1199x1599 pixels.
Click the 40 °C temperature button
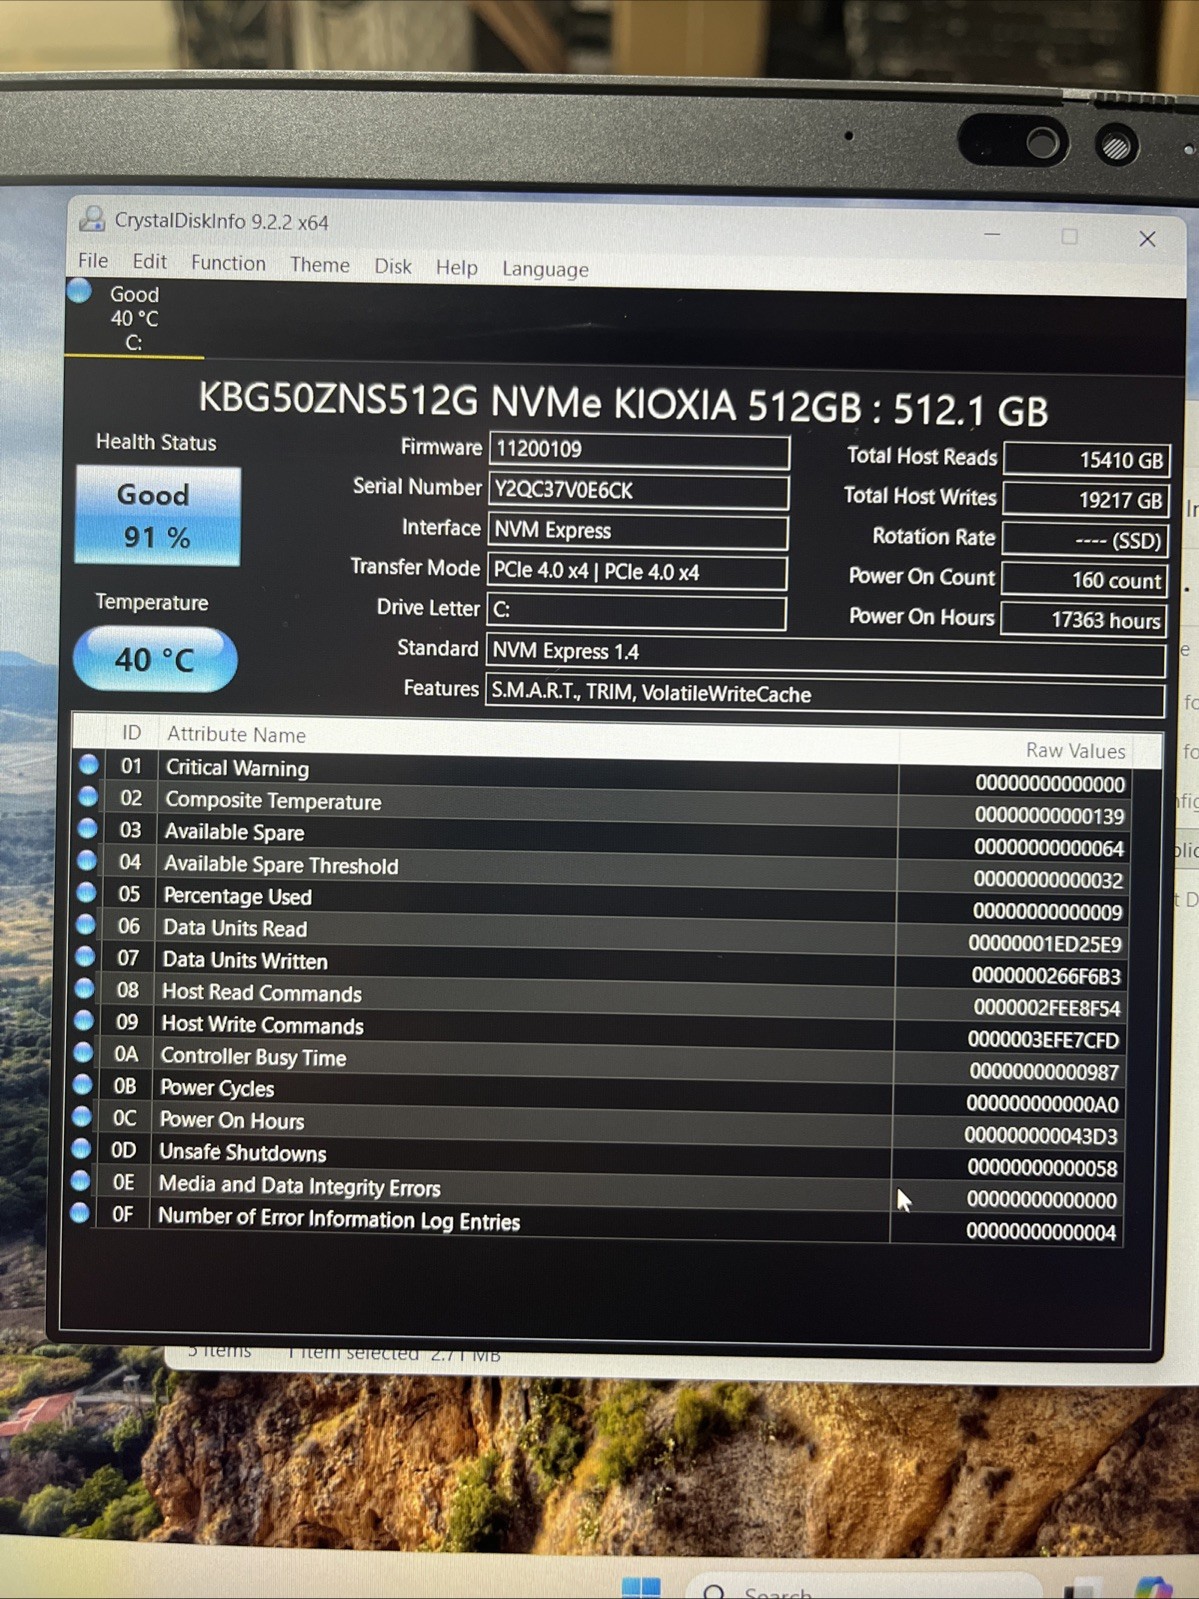click(x=155, y=659)
